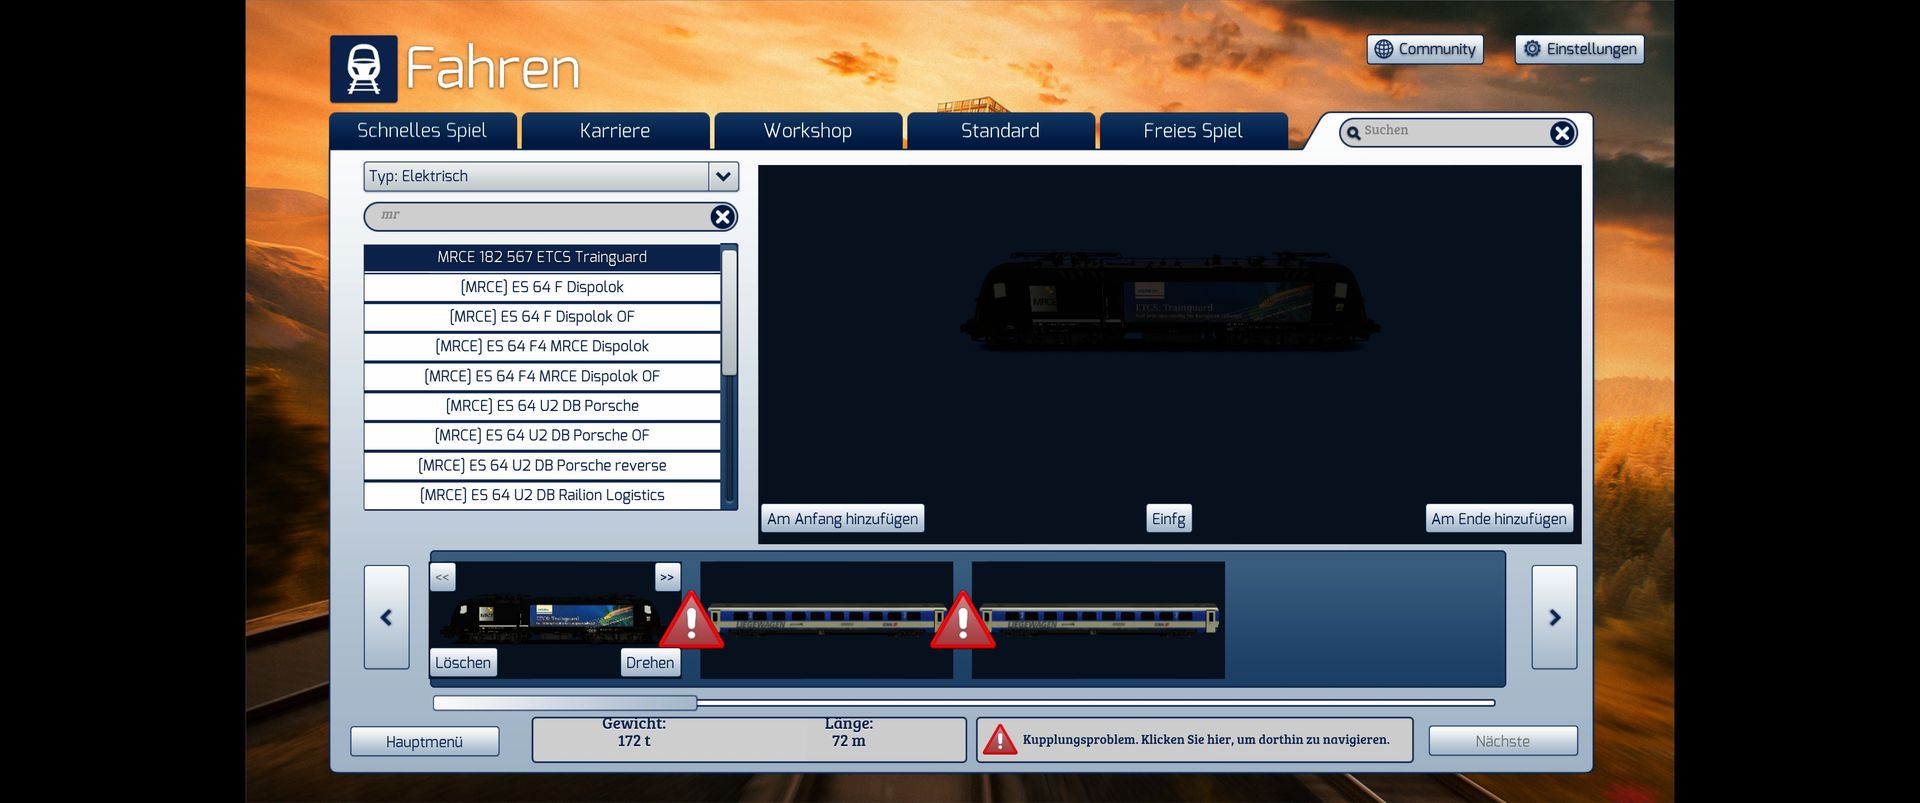Image resolution: width=1920 pixels, height=803 pixels.
Task: Click the Einfg insert button
Action: [1168, 519]
